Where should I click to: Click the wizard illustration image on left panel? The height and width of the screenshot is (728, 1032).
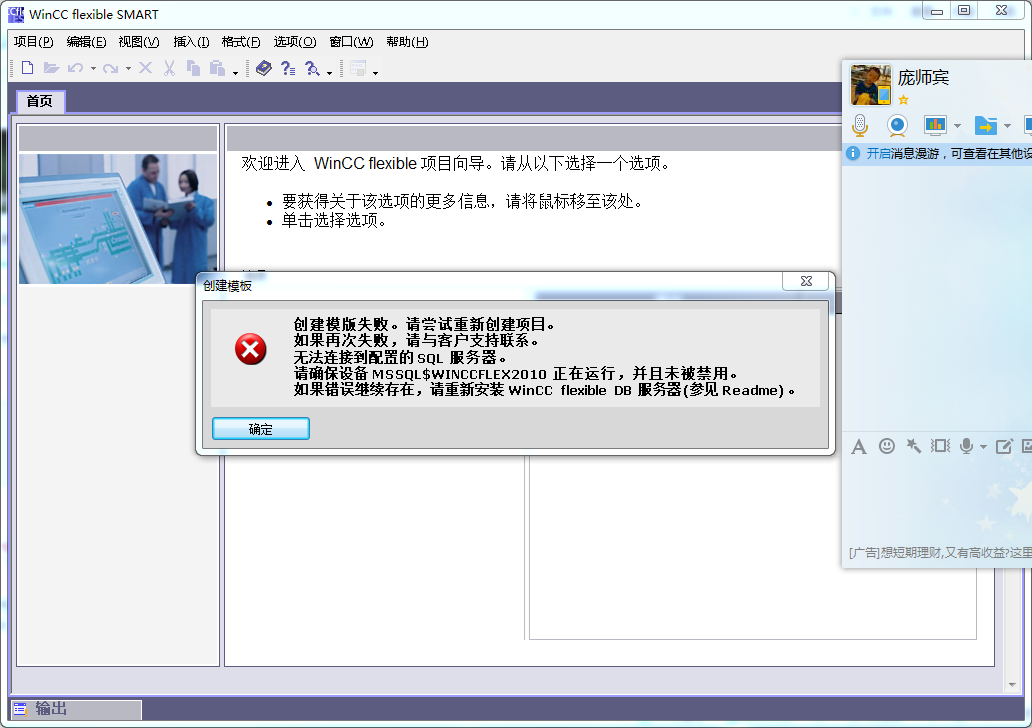(x=118, y=219)
